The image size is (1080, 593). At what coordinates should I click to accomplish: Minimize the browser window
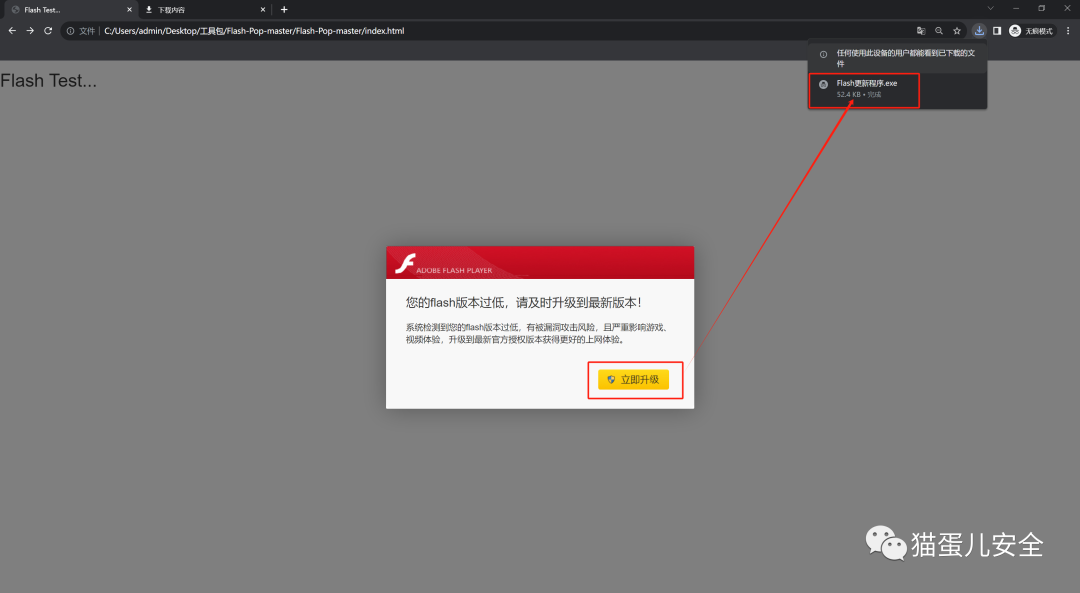pos(1016,8)
